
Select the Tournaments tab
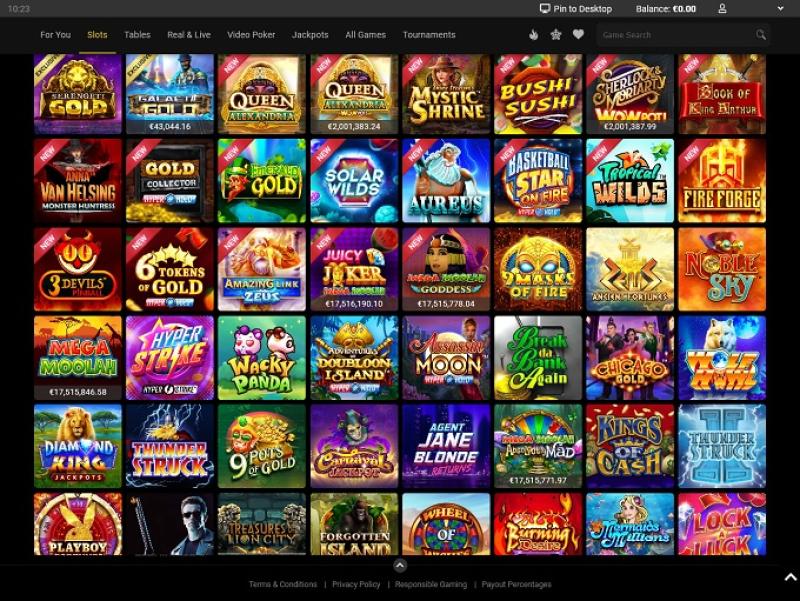tap(429, 35)
